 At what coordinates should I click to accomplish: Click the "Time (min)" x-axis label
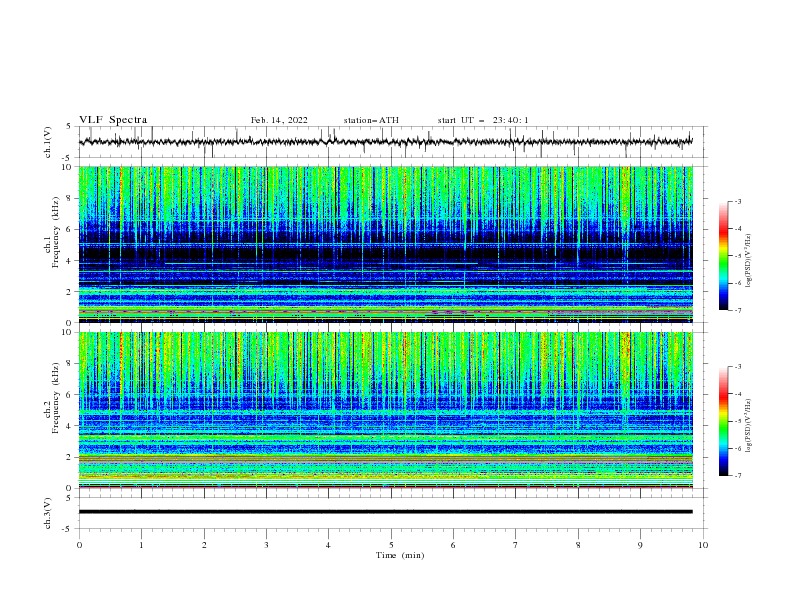pos(400,555)
